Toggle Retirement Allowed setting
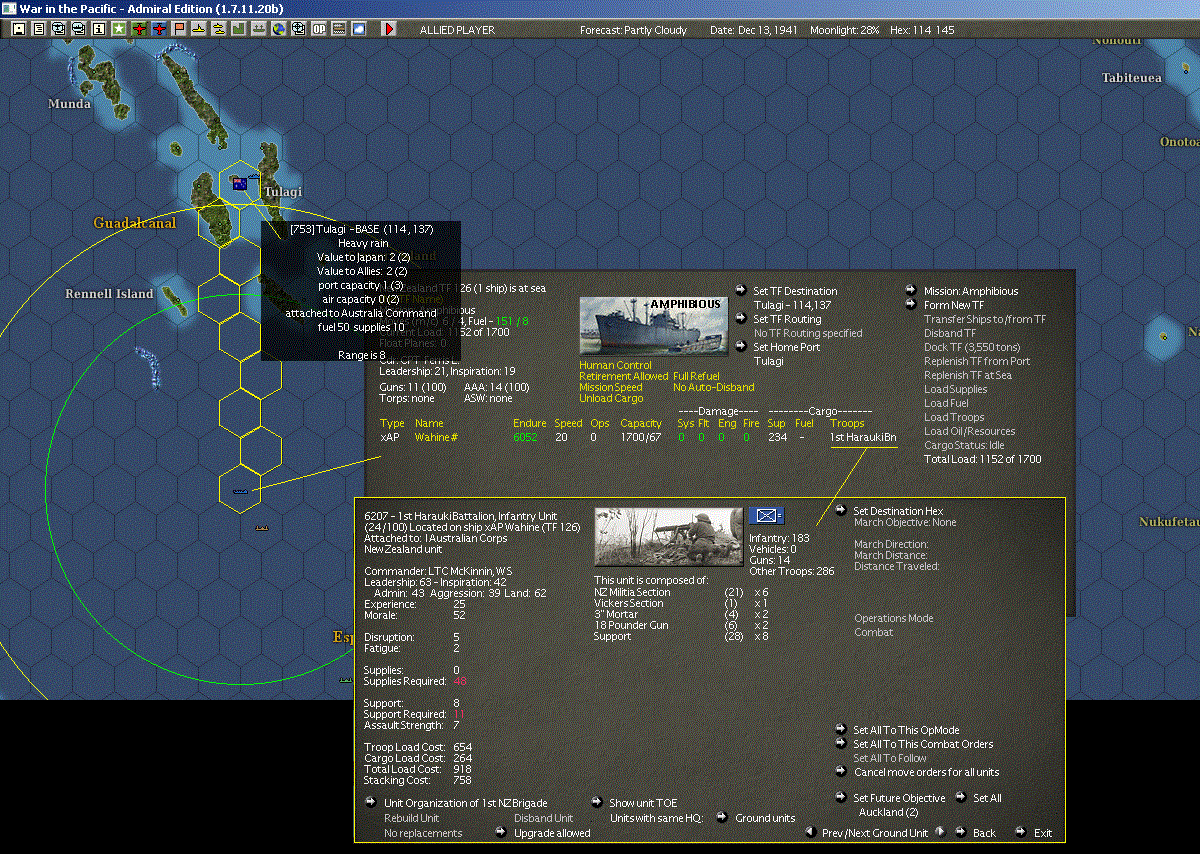Screen dimensions: 1200x854 (624, 376)
